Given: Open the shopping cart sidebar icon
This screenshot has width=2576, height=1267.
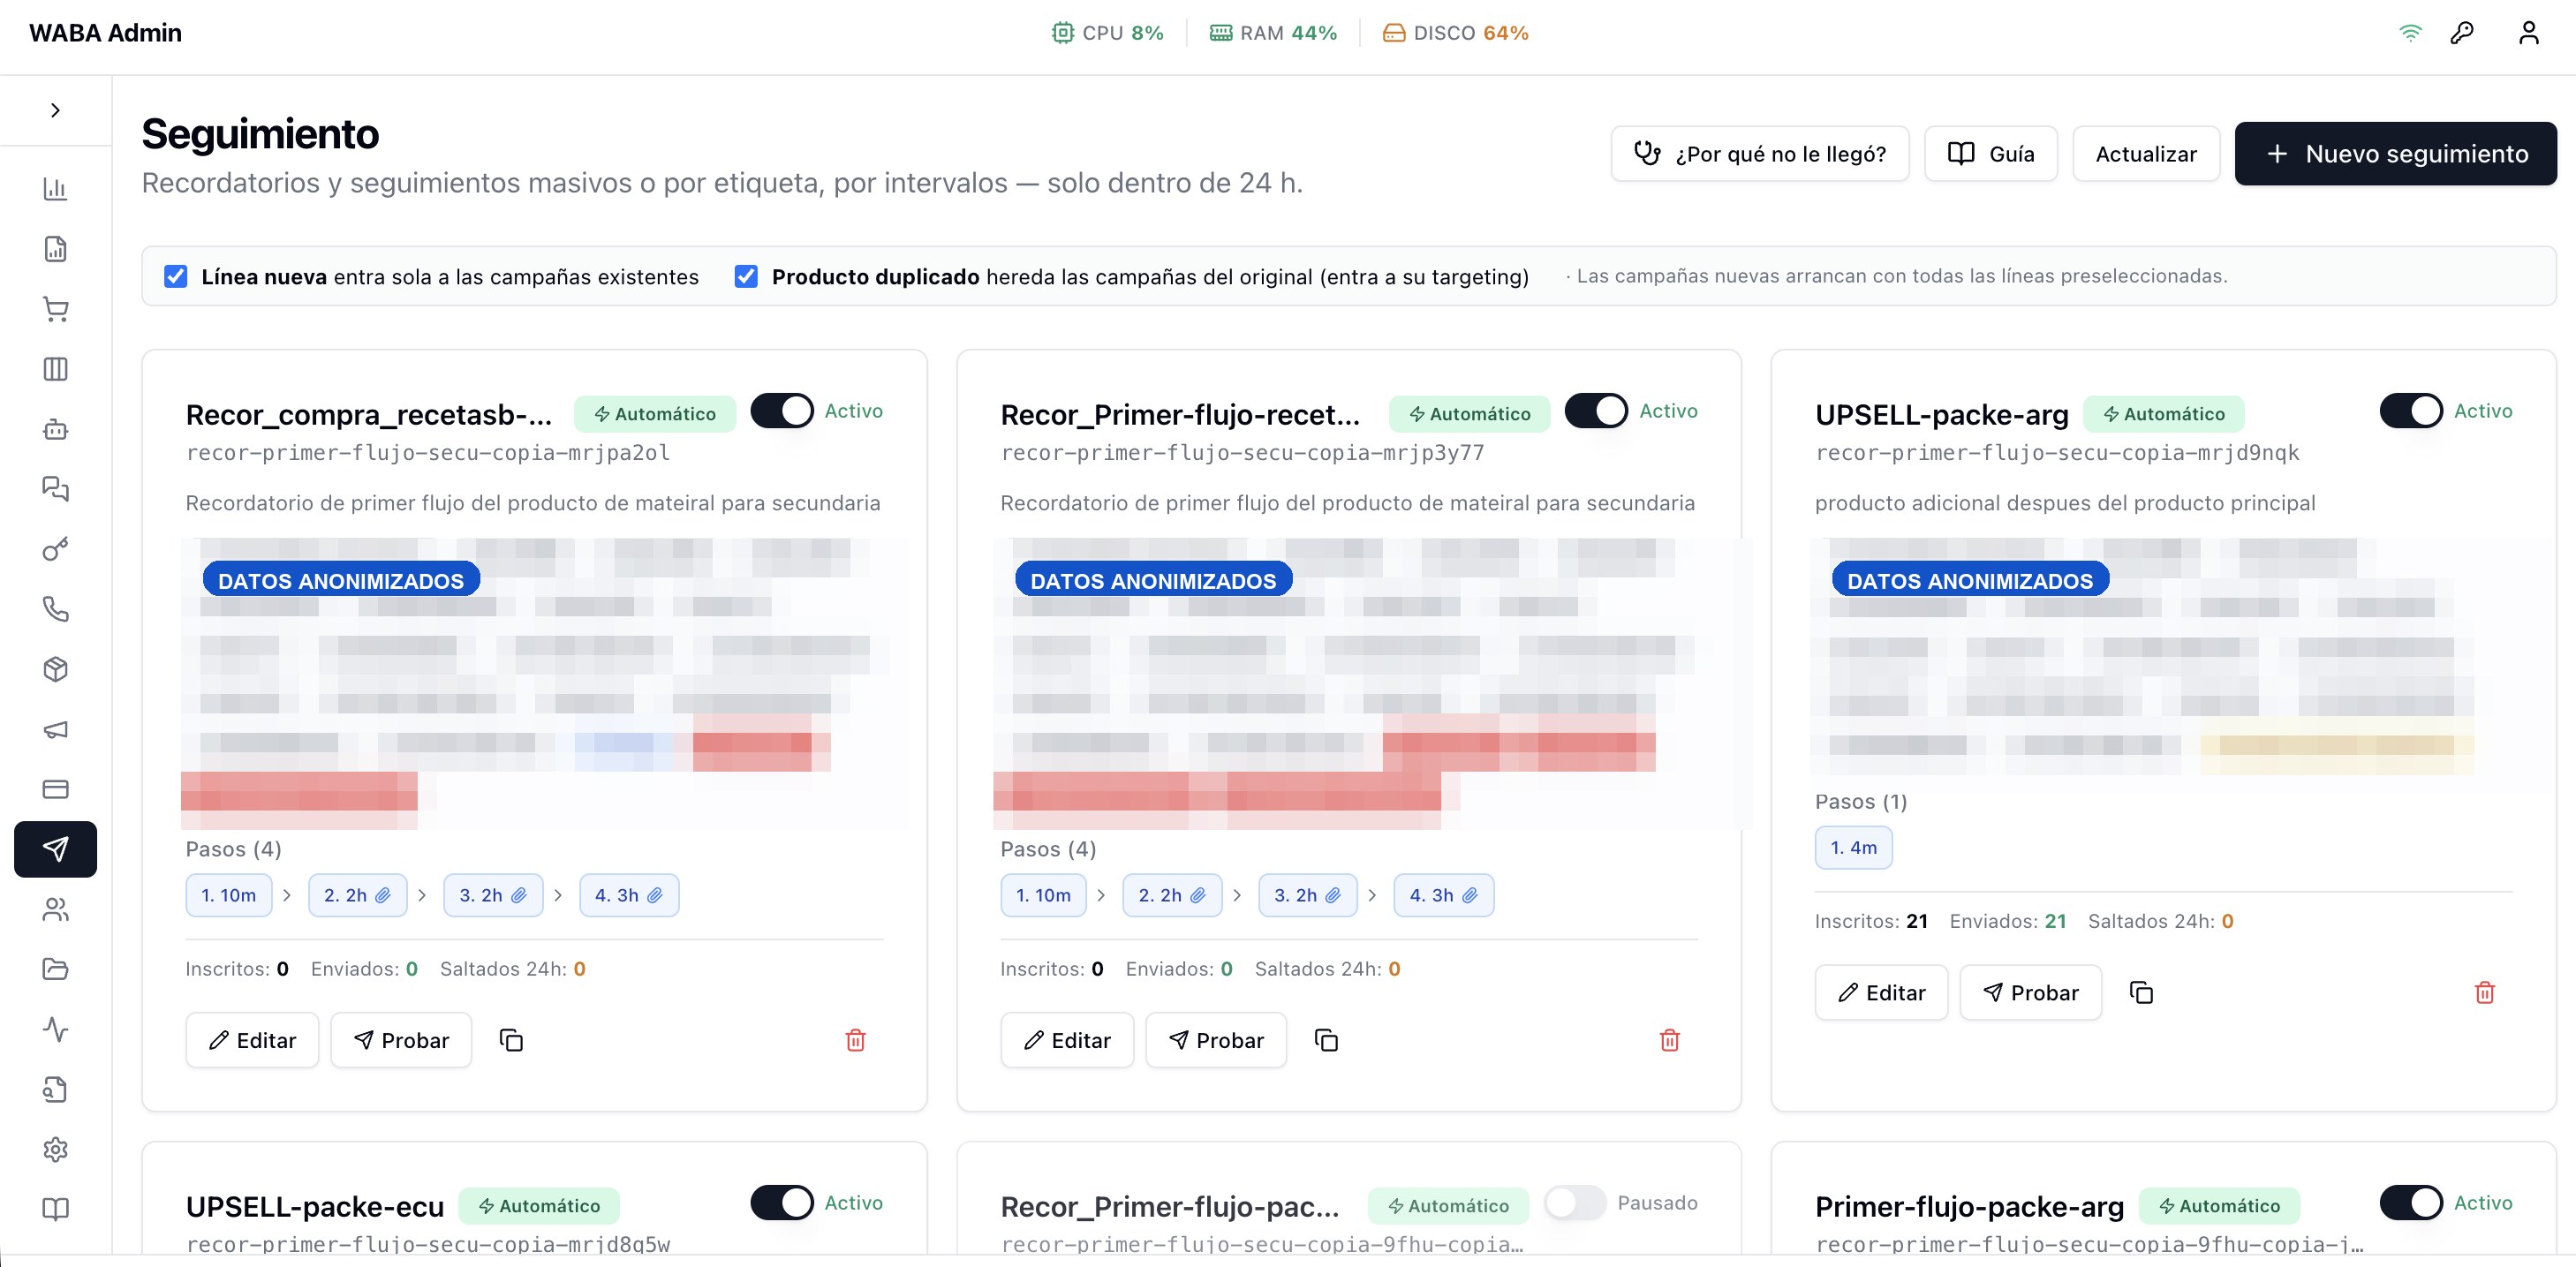Looking at the screenshot, I should pyautogui.click(x=55, y=309).
